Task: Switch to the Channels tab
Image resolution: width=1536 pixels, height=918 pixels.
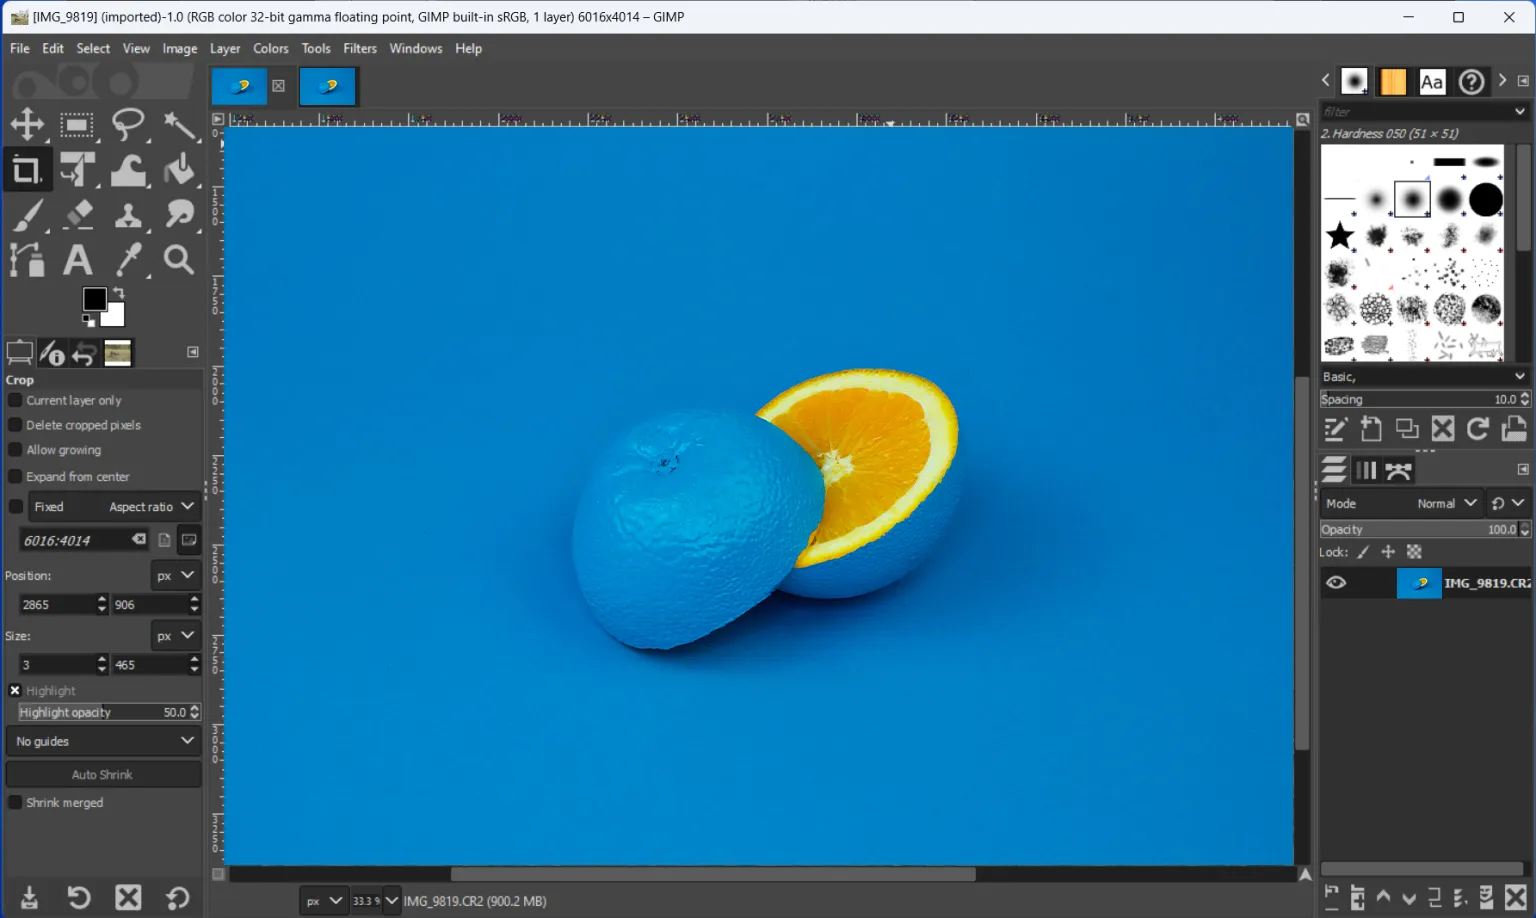Action: pyautogui.click(x=1366, y=469)
